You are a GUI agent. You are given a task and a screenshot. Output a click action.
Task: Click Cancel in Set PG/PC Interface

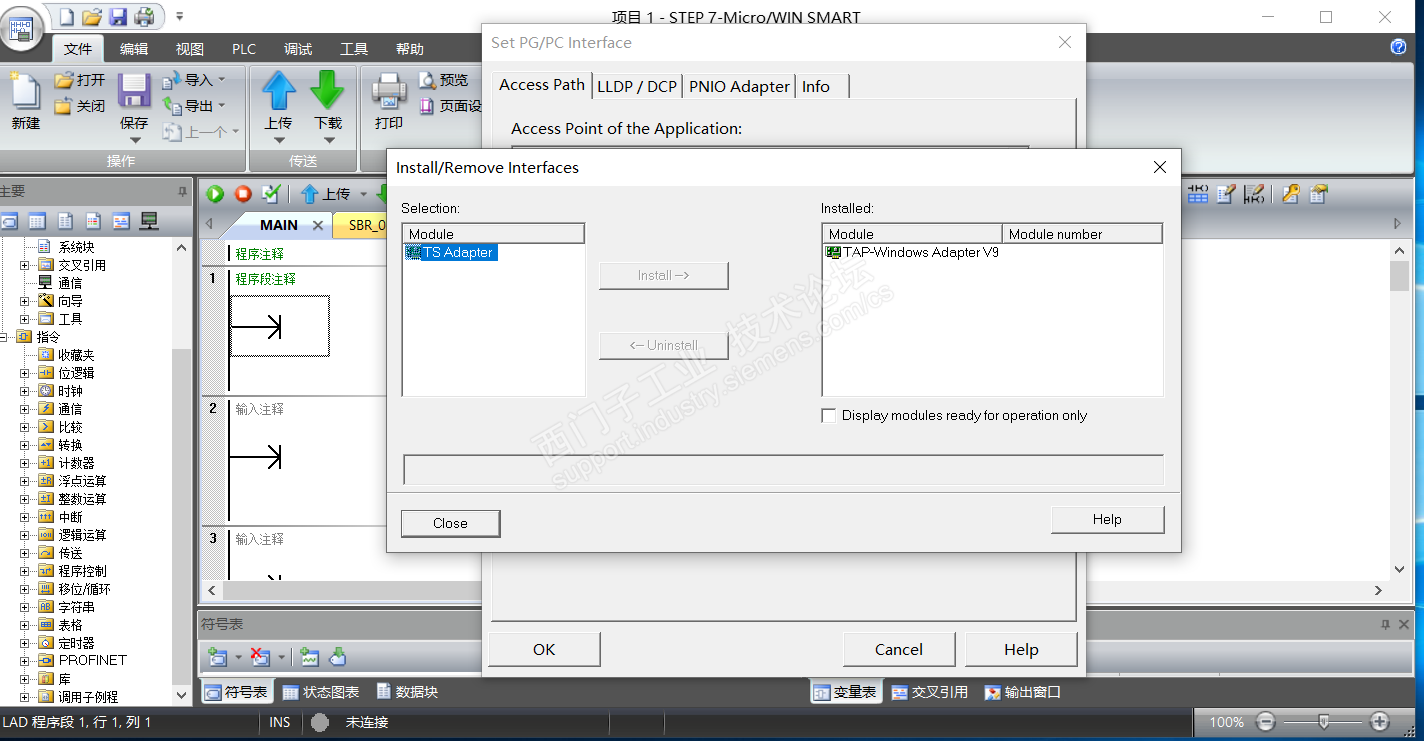(899, 650)
